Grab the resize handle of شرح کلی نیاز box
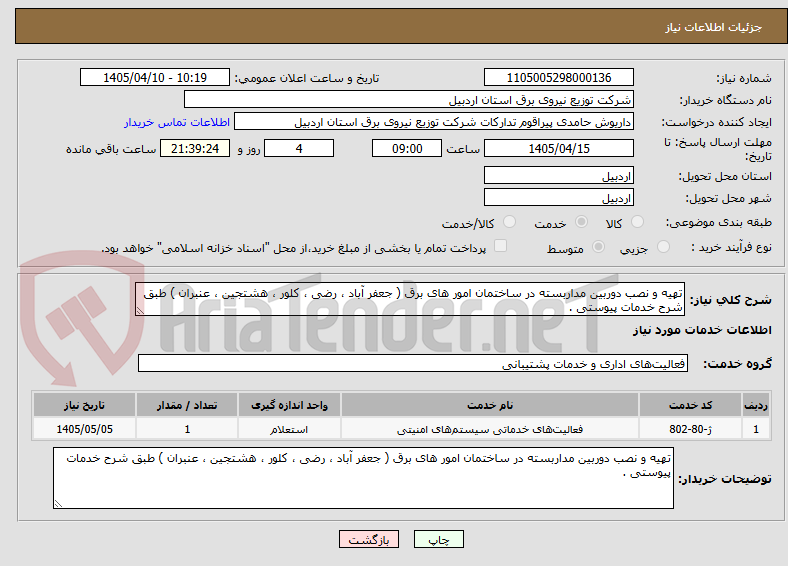Viewport: 788px width, 566px height. [x=140, y=311]
